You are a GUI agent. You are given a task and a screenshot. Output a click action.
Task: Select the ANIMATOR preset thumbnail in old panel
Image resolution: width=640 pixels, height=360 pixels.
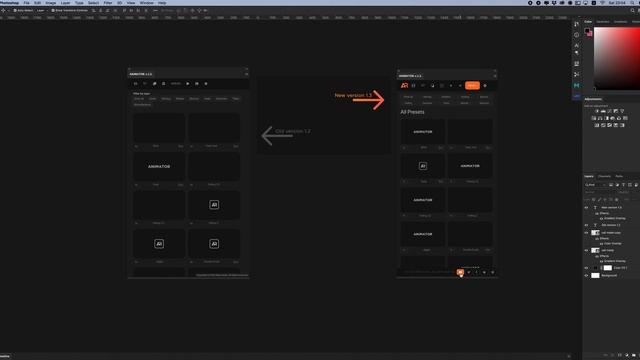(159, 167)
